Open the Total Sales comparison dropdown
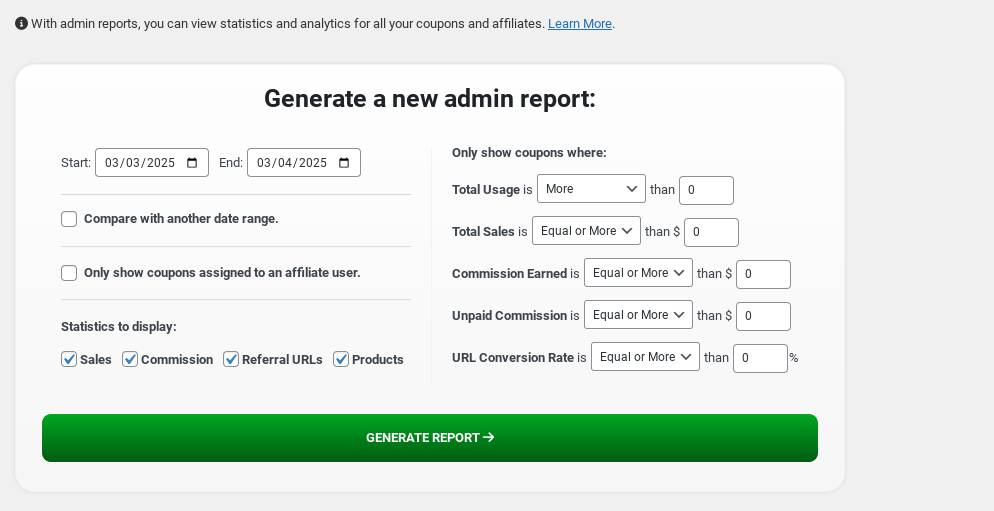The image size is (994, 511). 586,231
